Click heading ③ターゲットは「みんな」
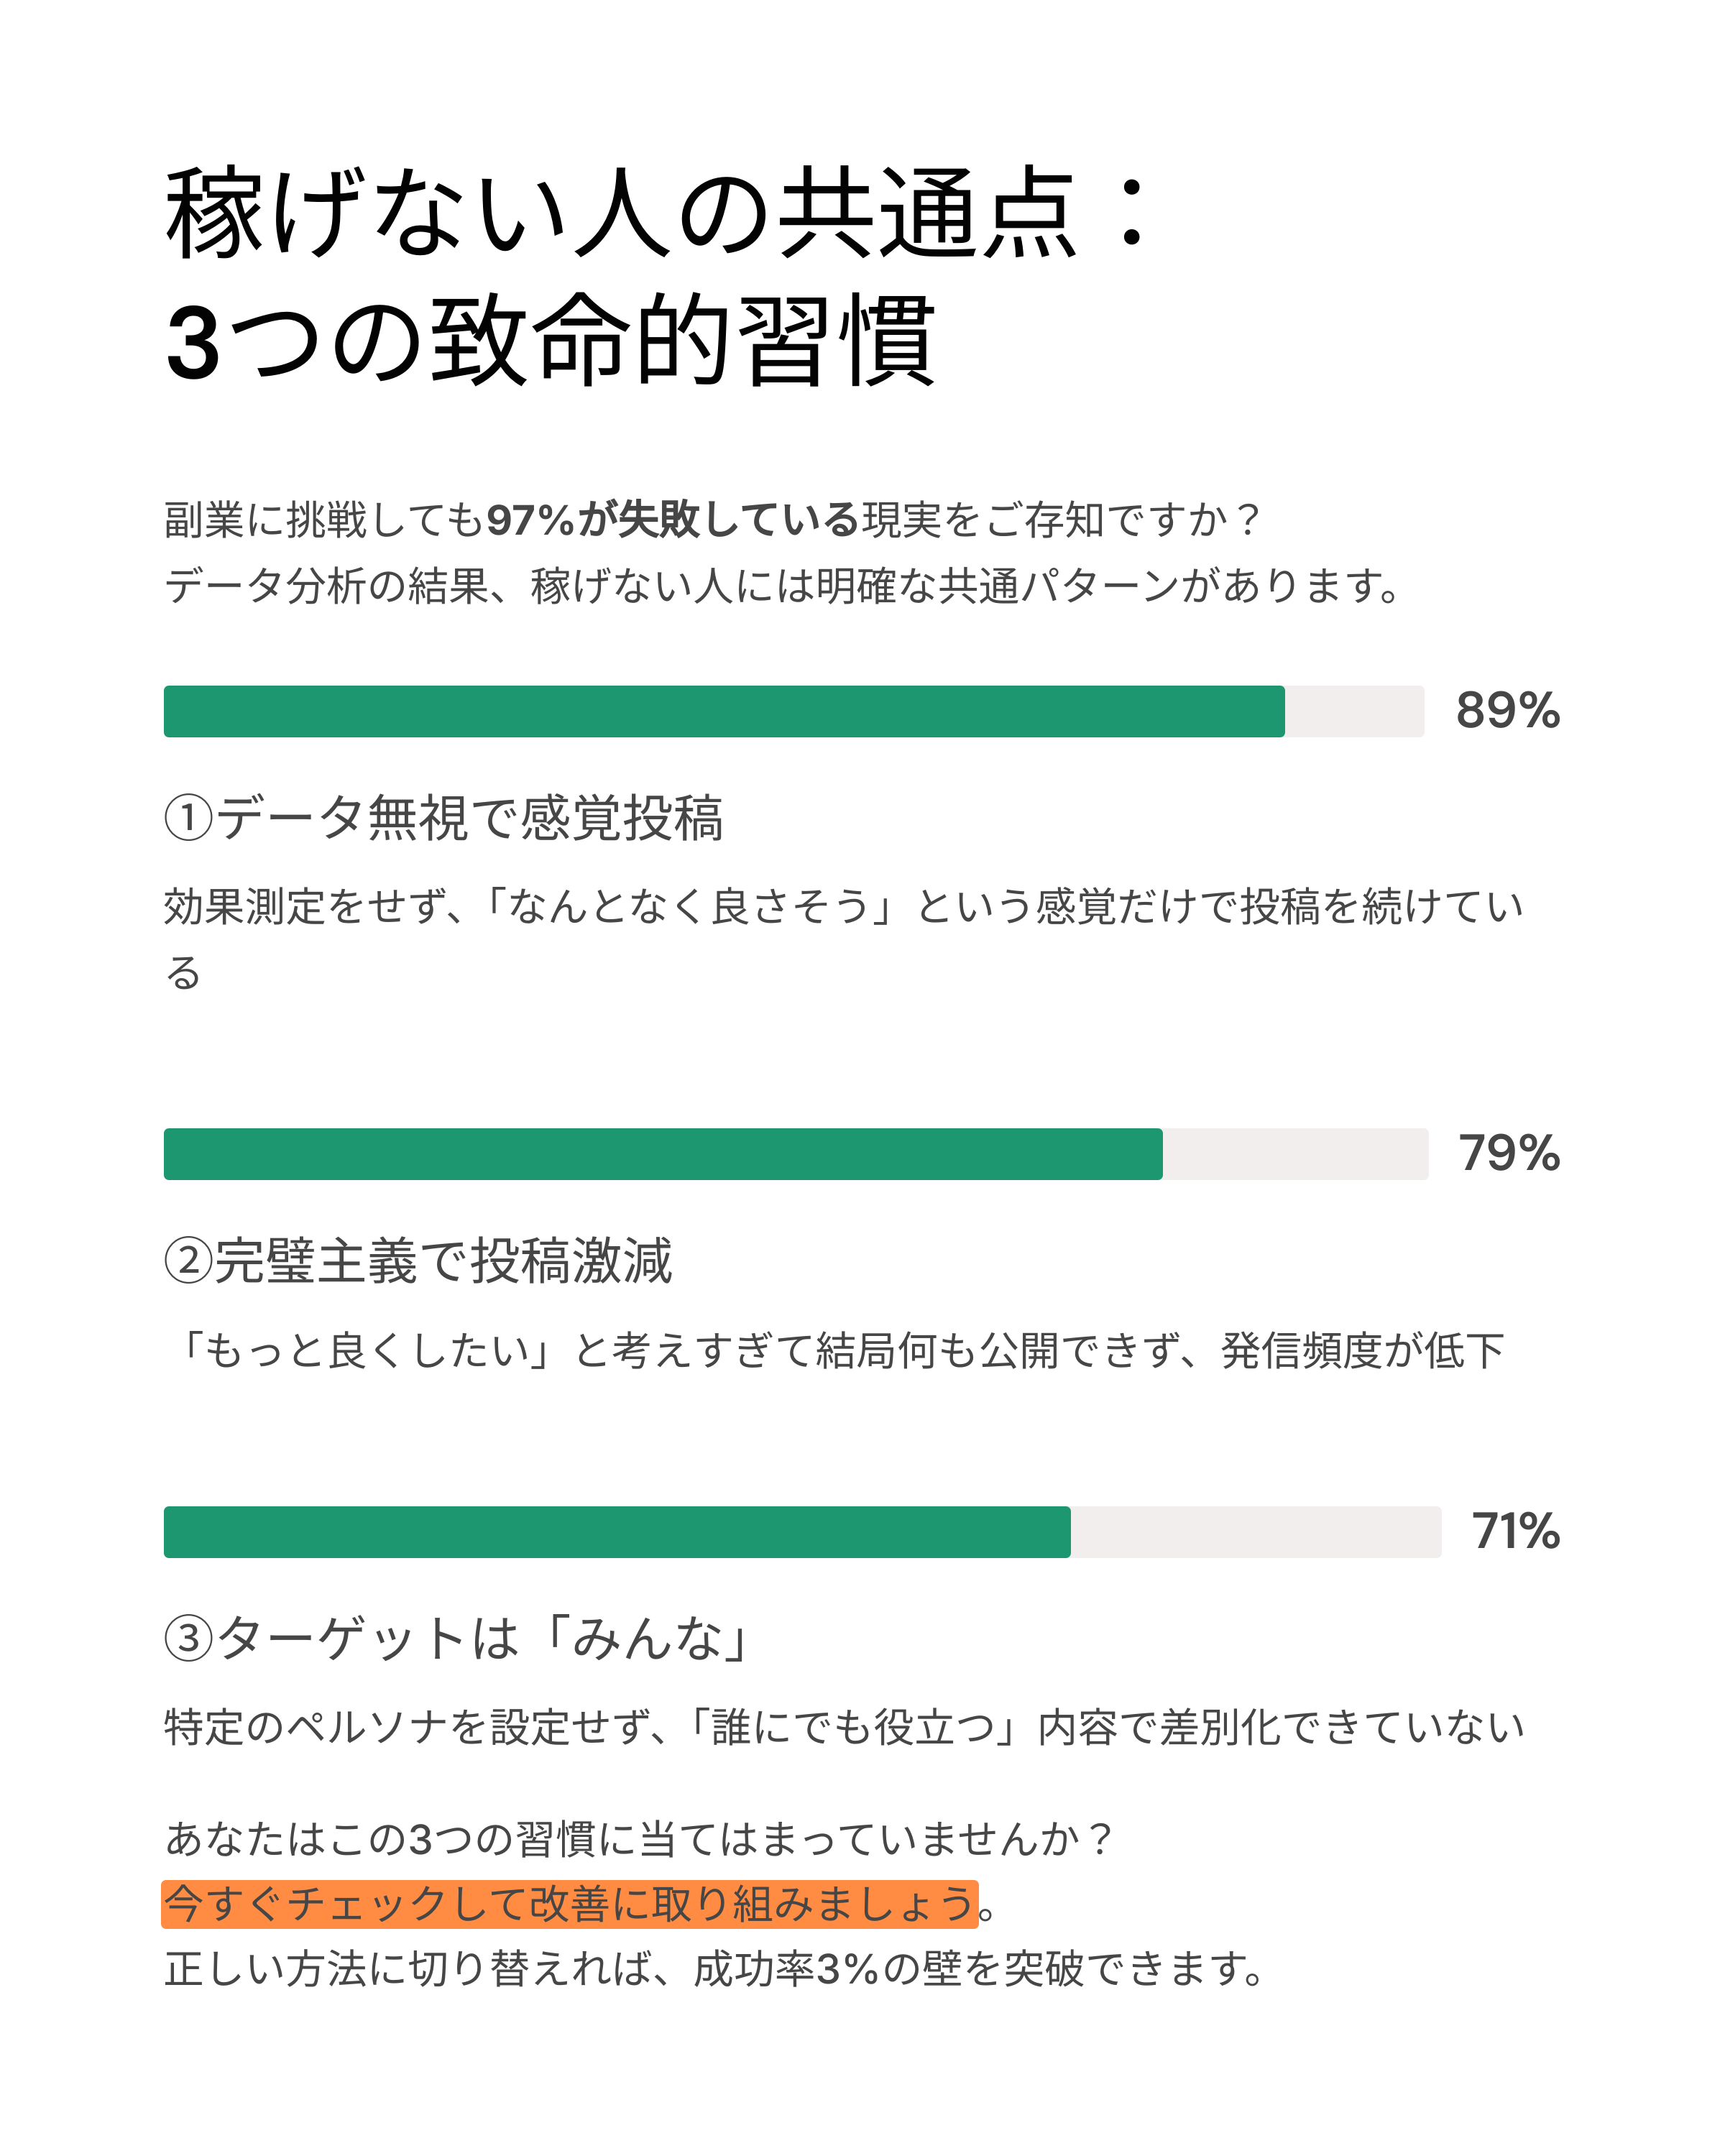Screen dimensions: 1725x2156 coord(457,1639)
